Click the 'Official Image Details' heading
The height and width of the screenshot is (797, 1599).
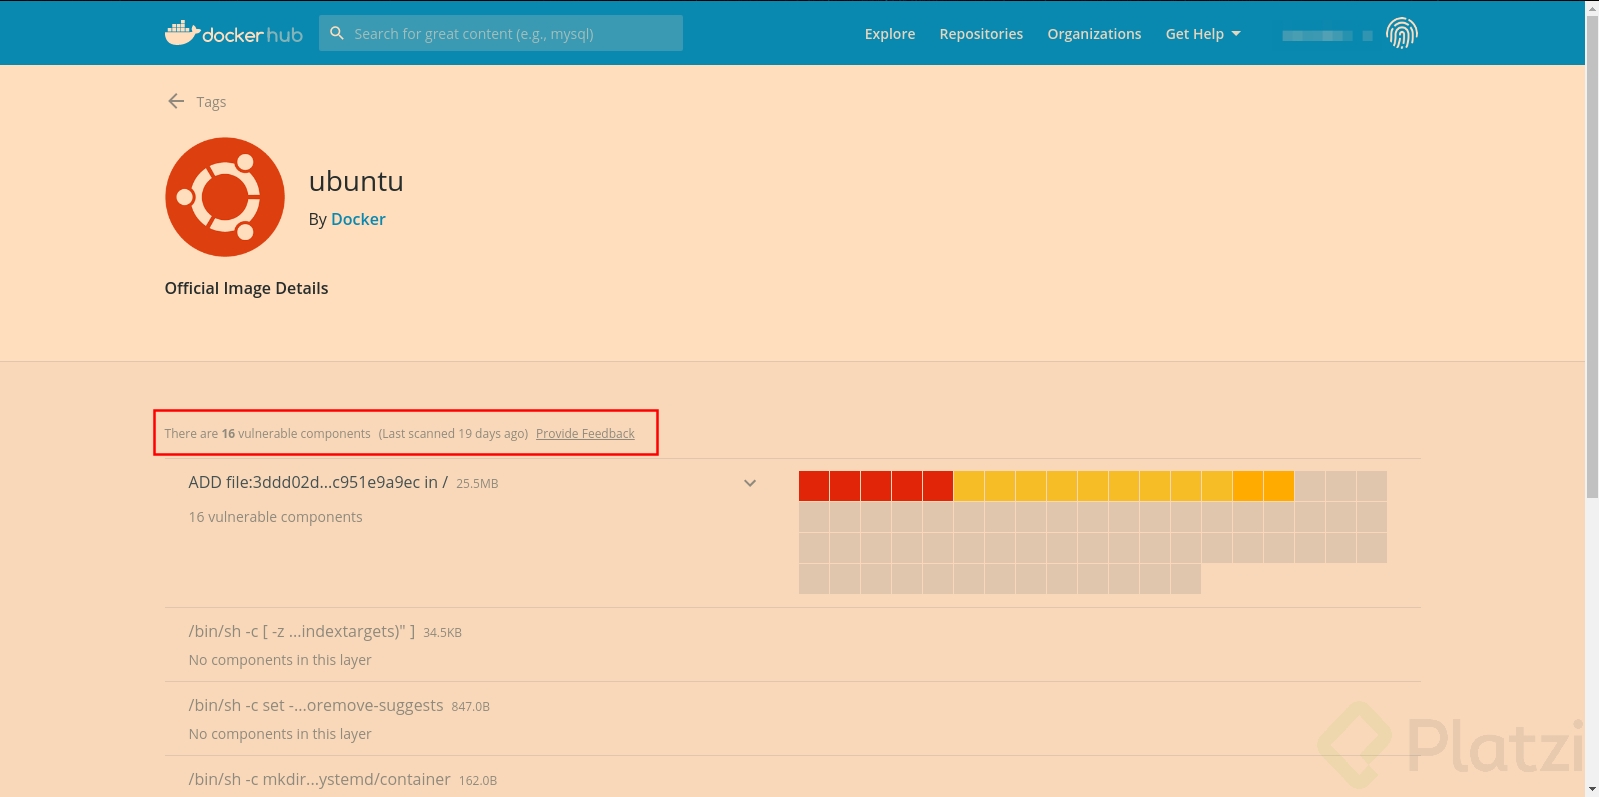point(246,288)
